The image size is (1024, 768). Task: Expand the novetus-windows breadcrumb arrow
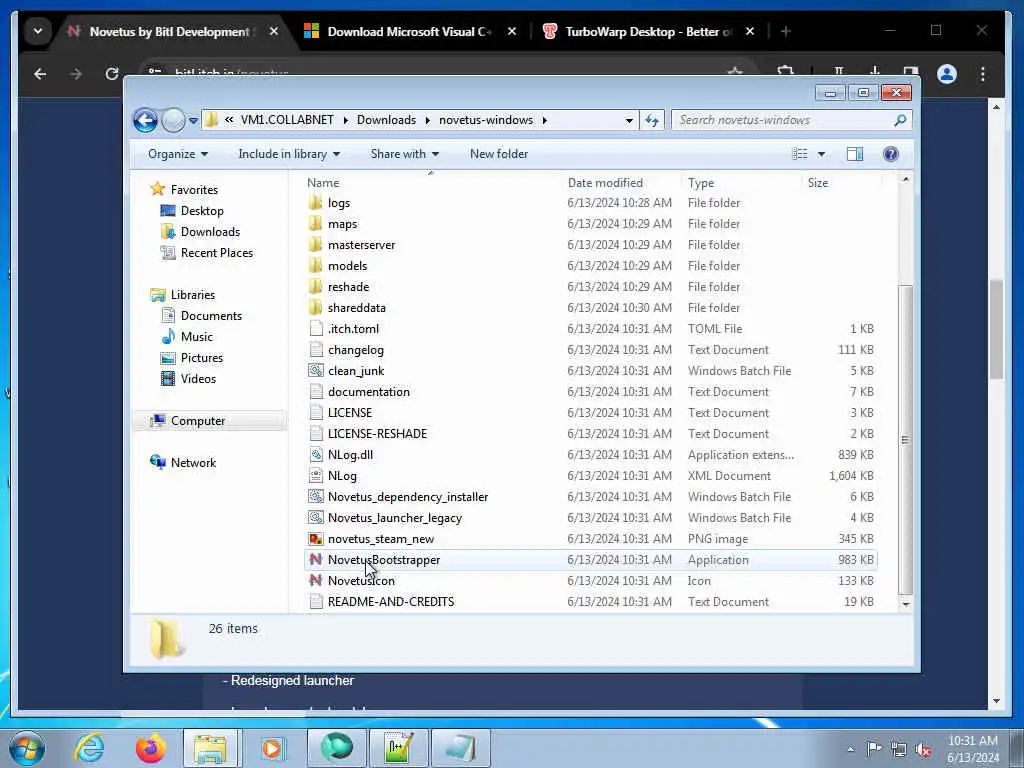(x=544, y=120)
